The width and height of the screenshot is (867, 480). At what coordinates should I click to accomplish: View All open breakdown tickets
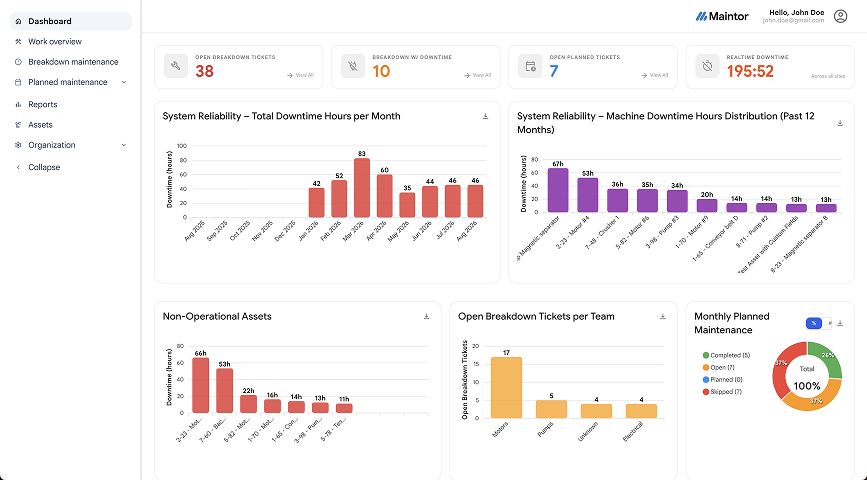point(300,75)
